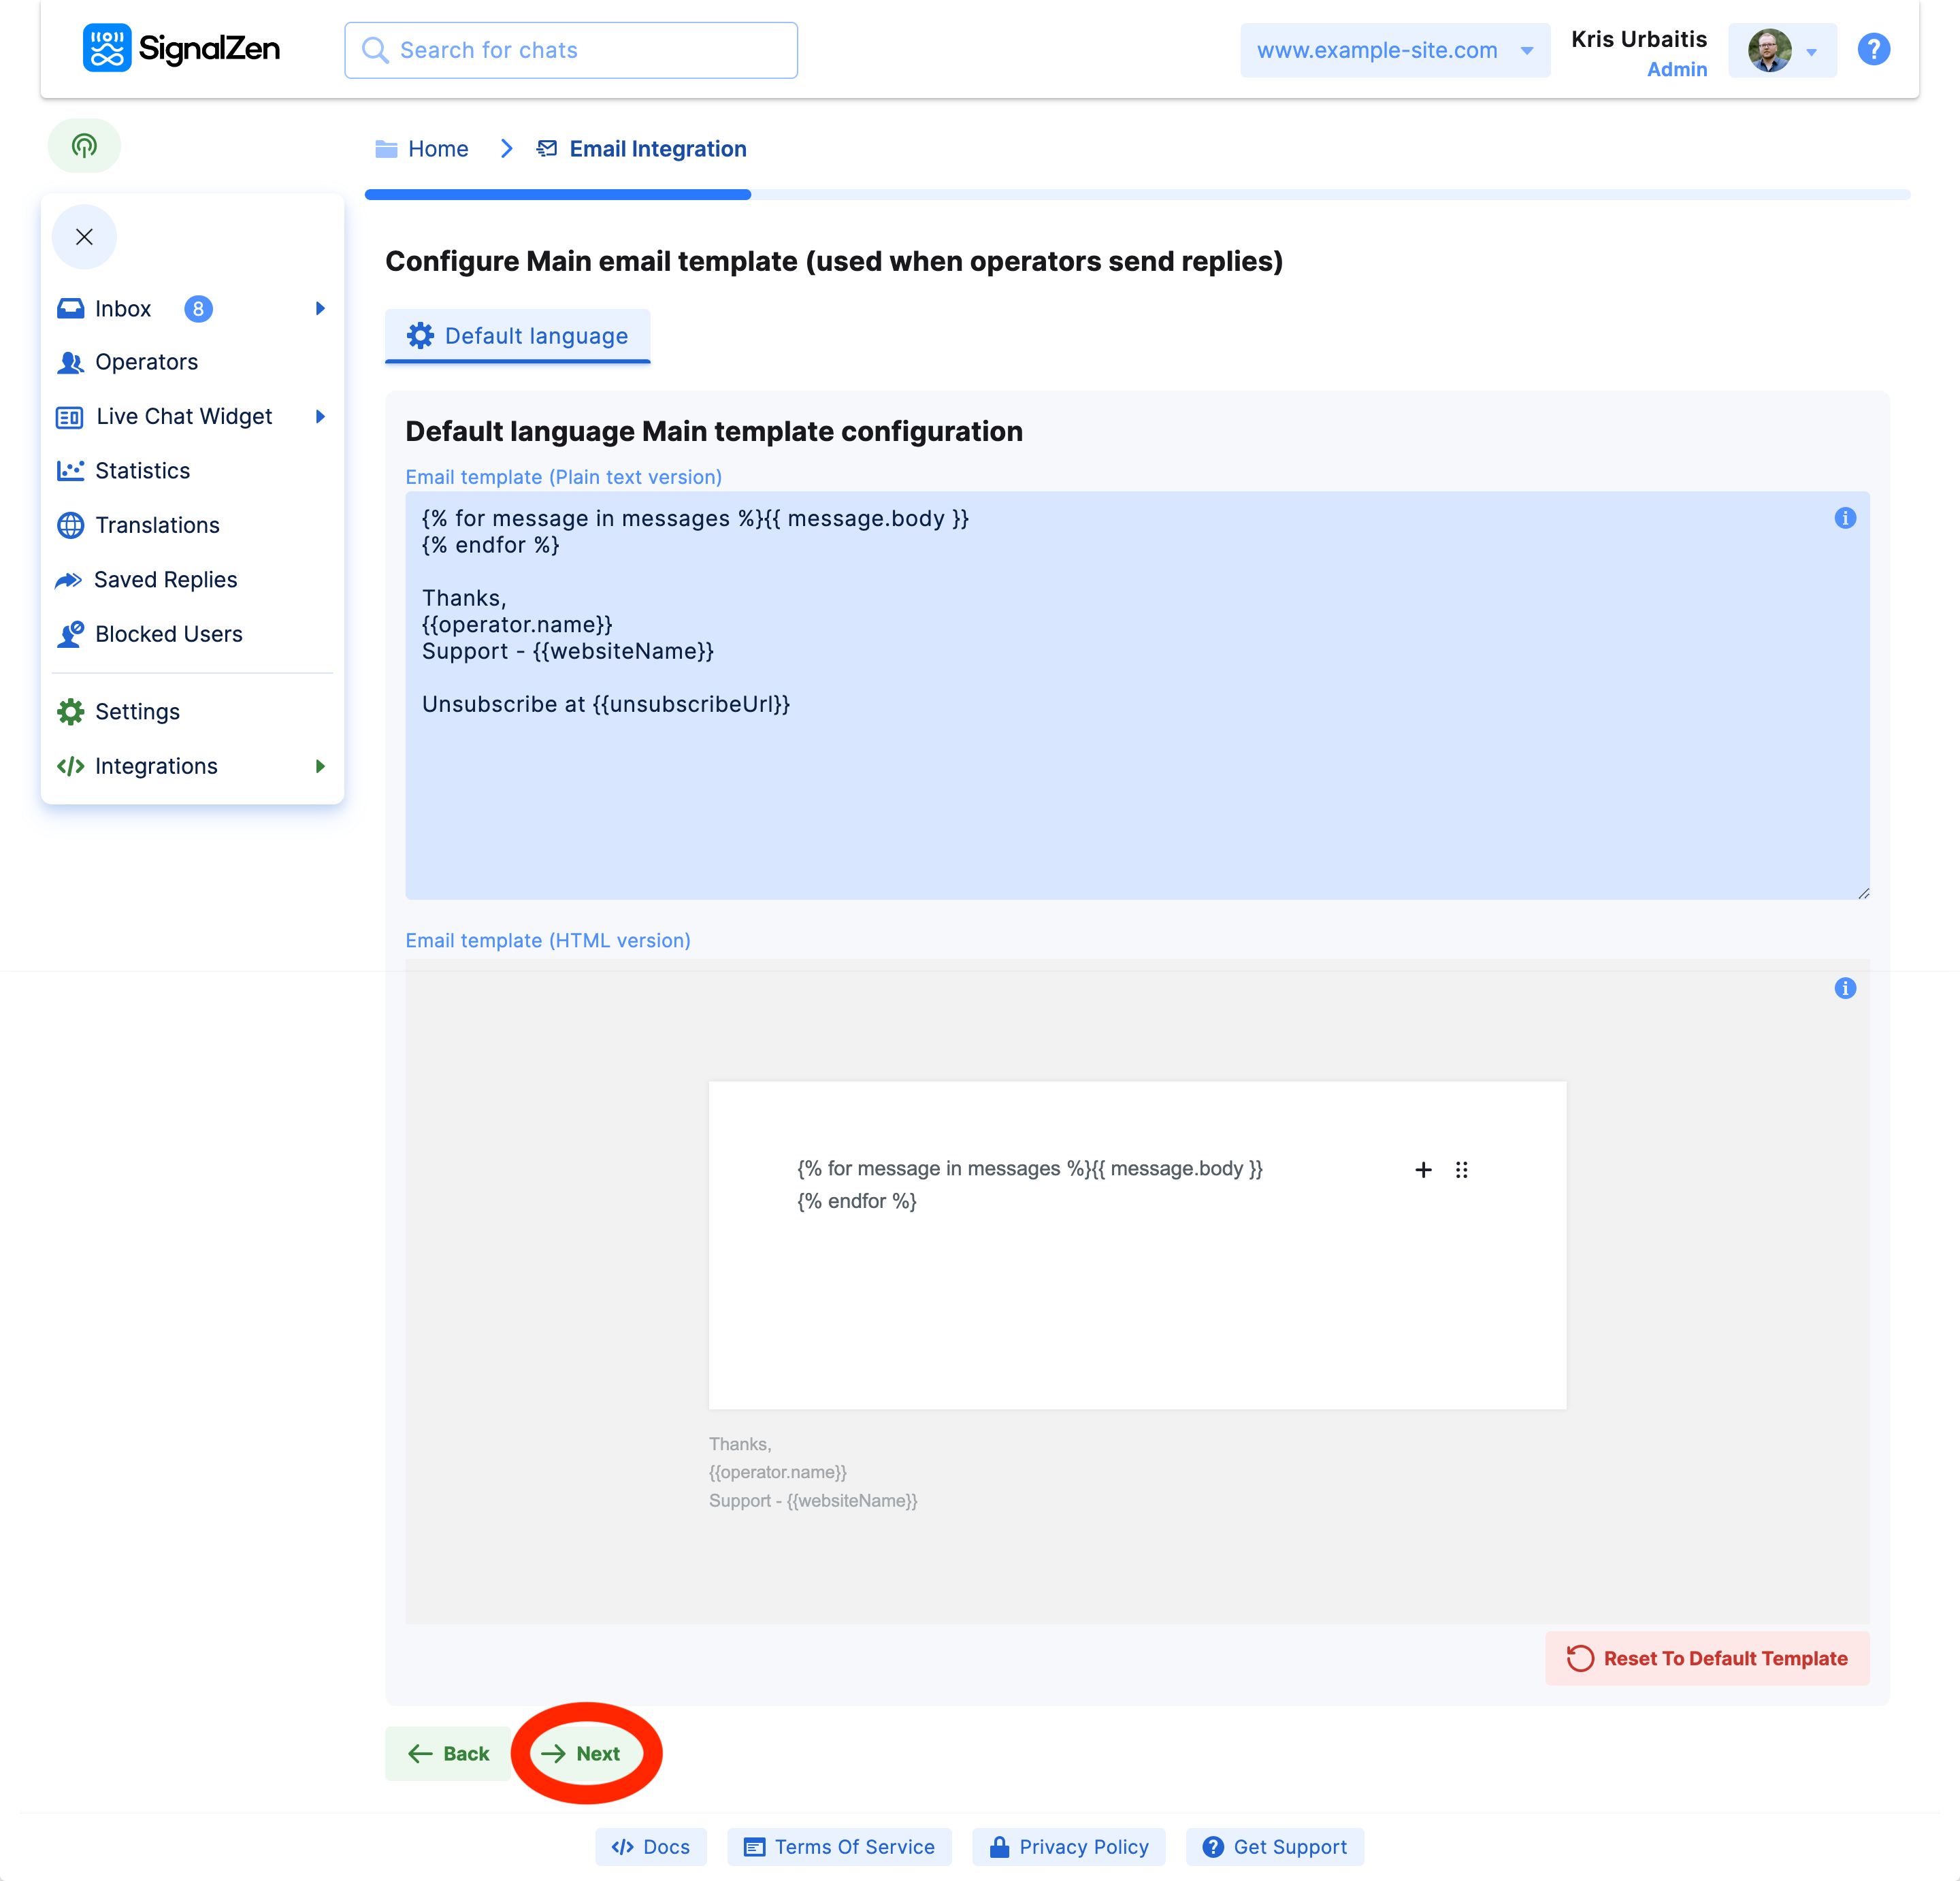Click the blue help question mark icon
1960x1881 pixels.
point(1873,49)
